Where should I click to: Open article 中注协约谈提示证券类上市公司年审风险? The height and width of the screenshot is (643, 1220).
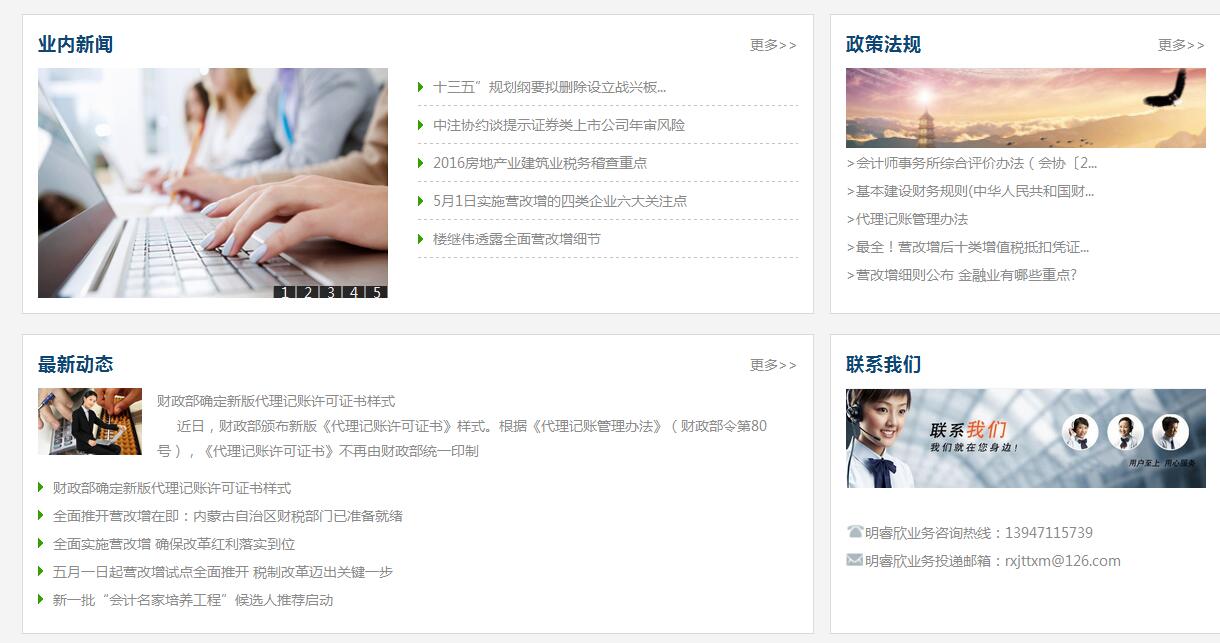tap(559, 125)
